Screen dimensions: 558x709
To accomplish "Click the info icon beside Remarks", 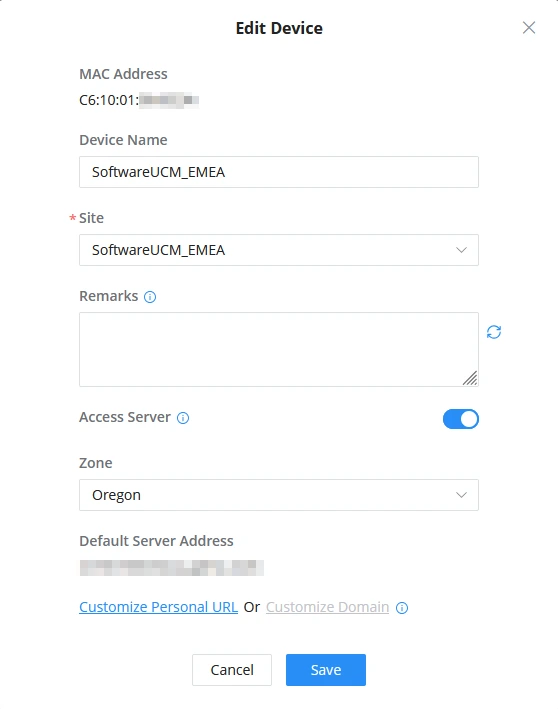I will tap(150, 297).
